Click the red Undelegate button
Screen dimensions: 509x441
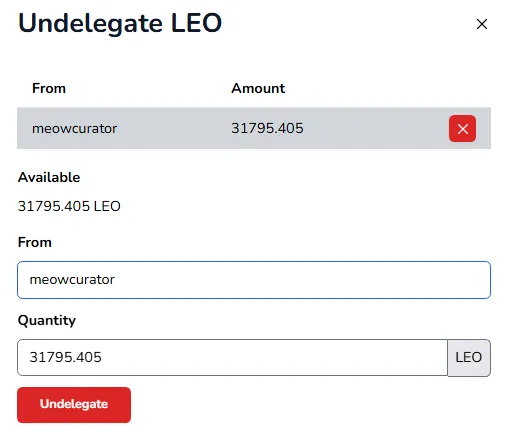pyautogui.click(x=74, y=405)
